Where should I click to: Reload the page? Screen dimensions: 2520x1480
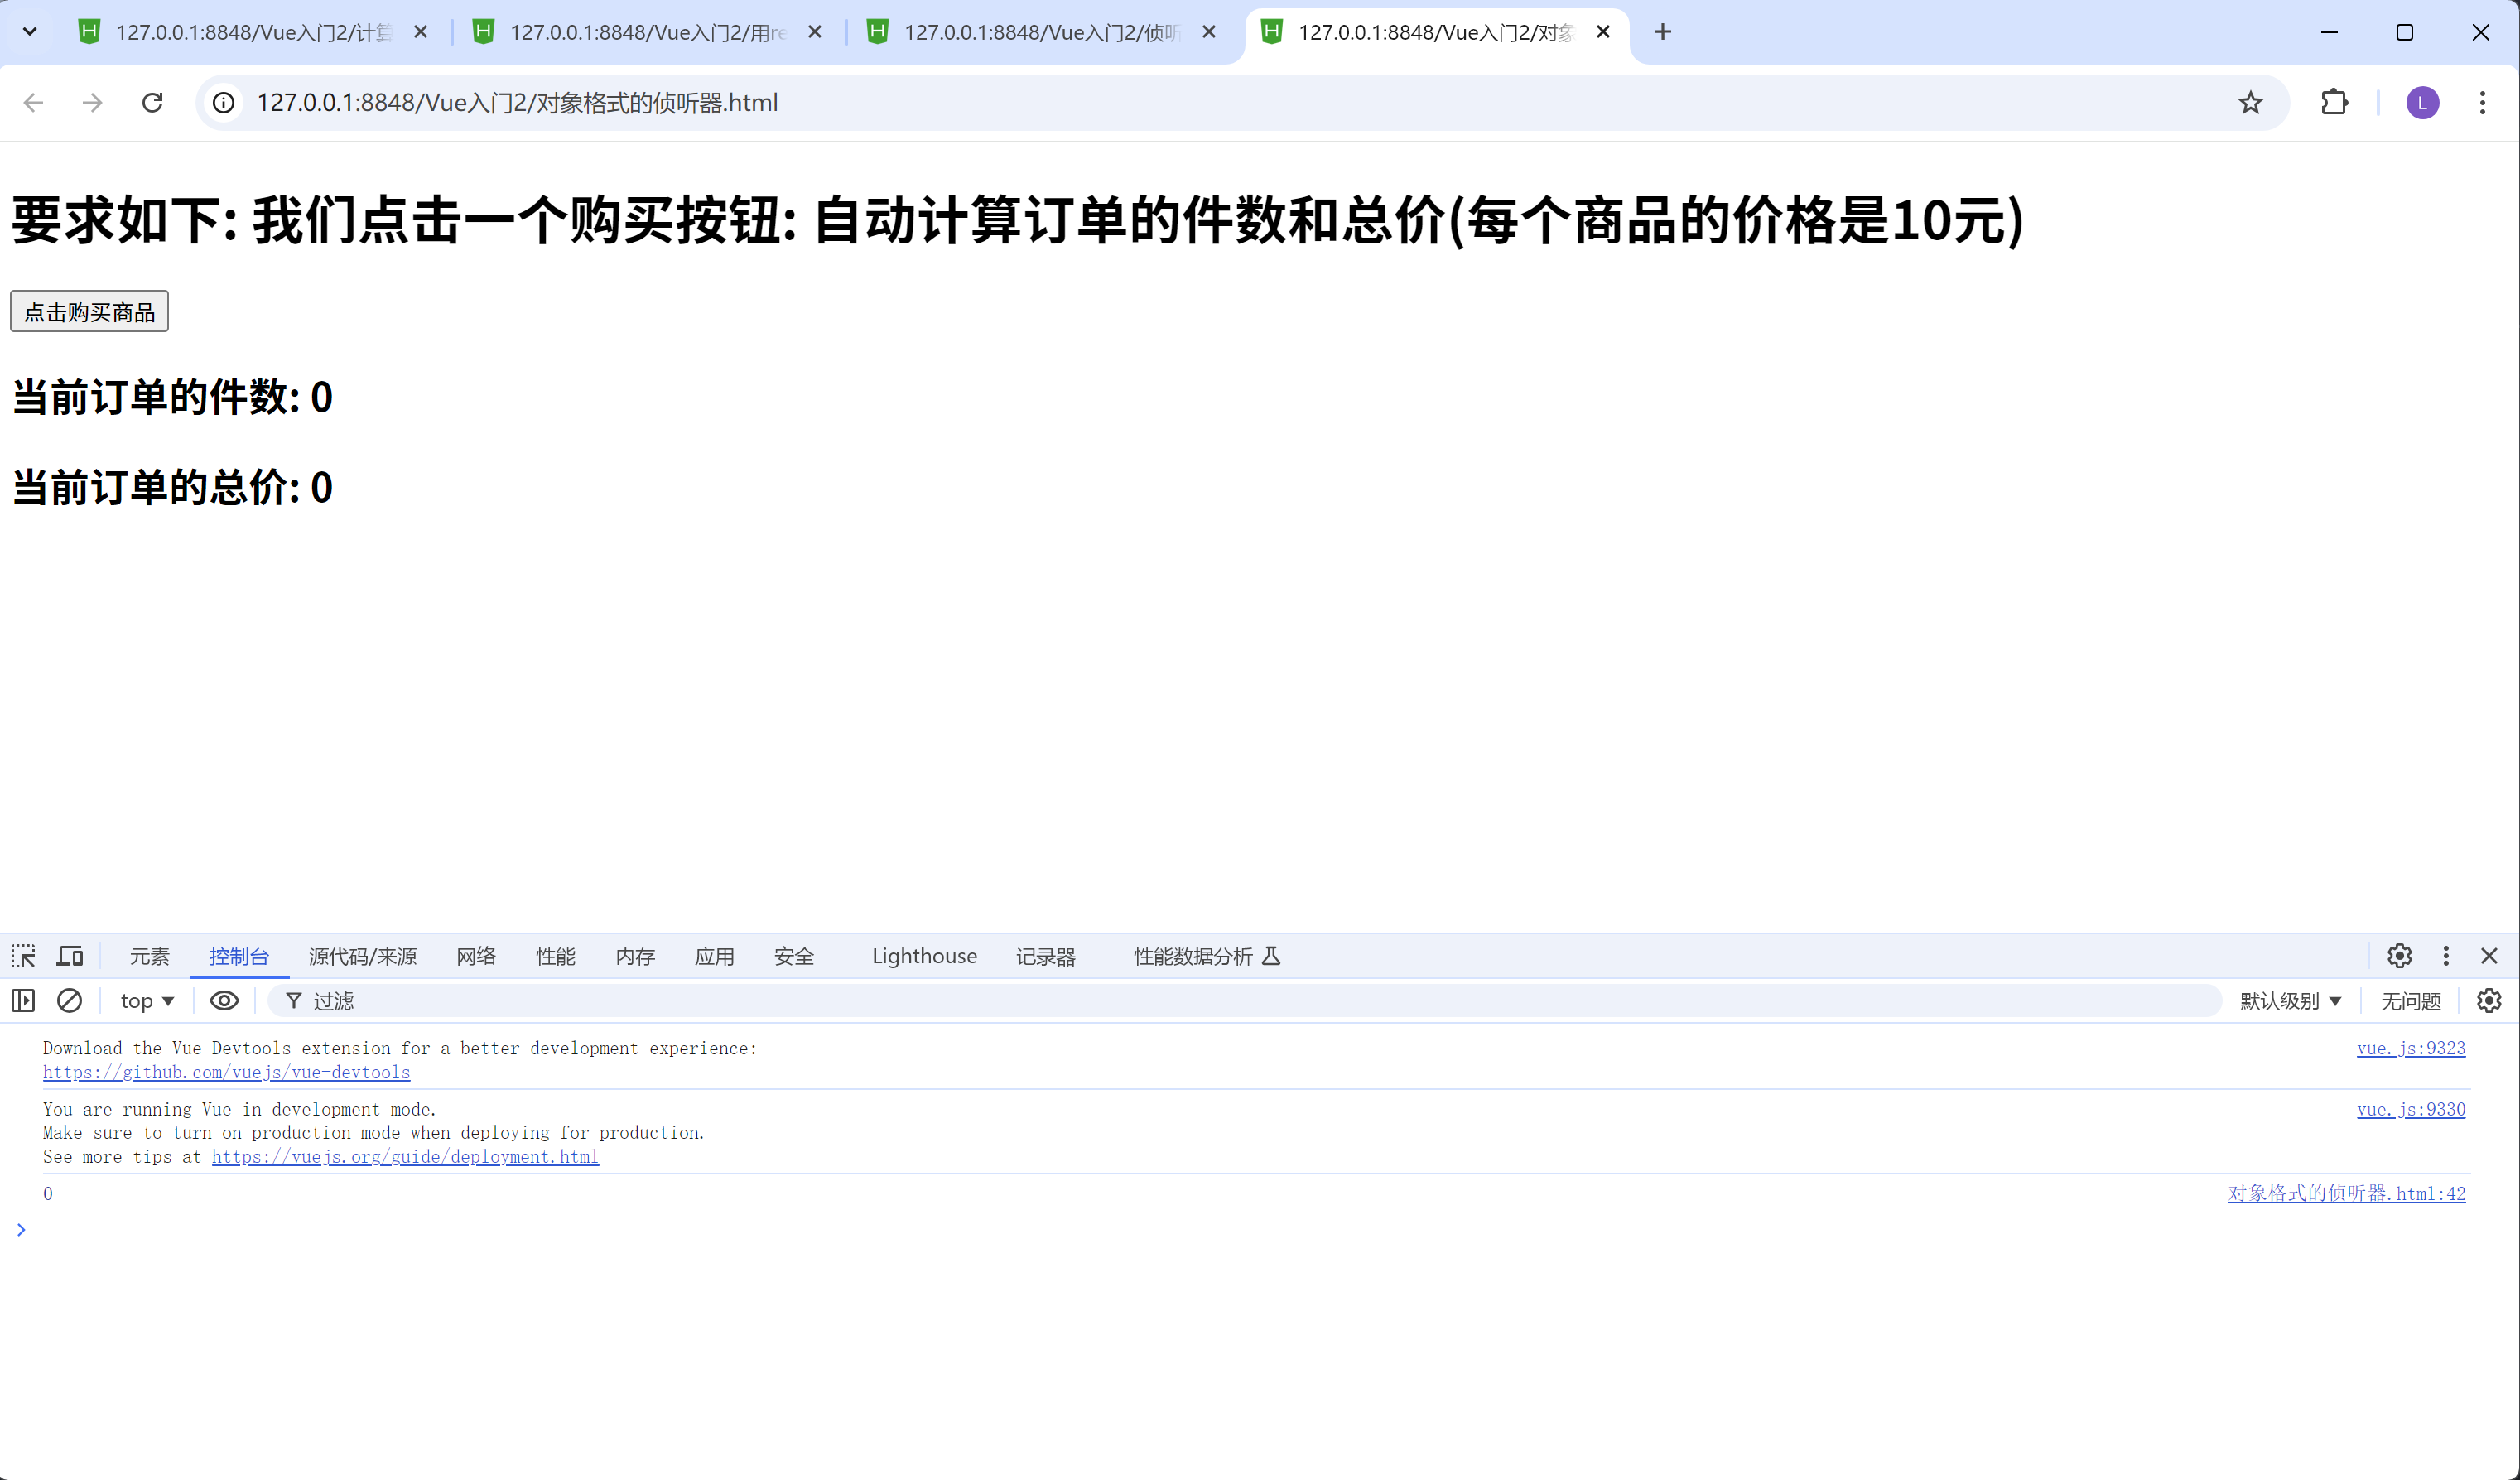pyautogui.click(x=152, y=102)
